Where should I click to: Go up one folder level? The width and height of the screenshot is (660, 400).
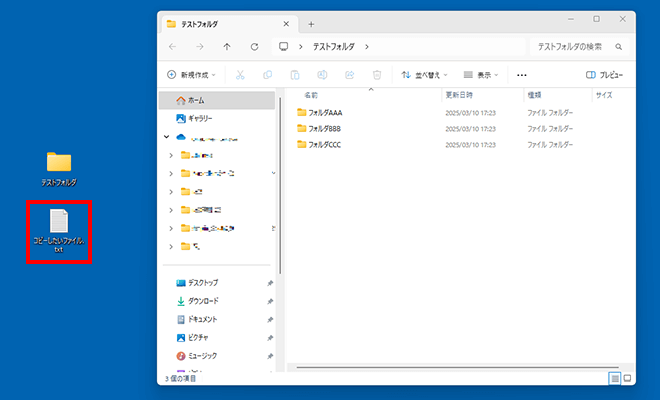(x=227, y=47)
